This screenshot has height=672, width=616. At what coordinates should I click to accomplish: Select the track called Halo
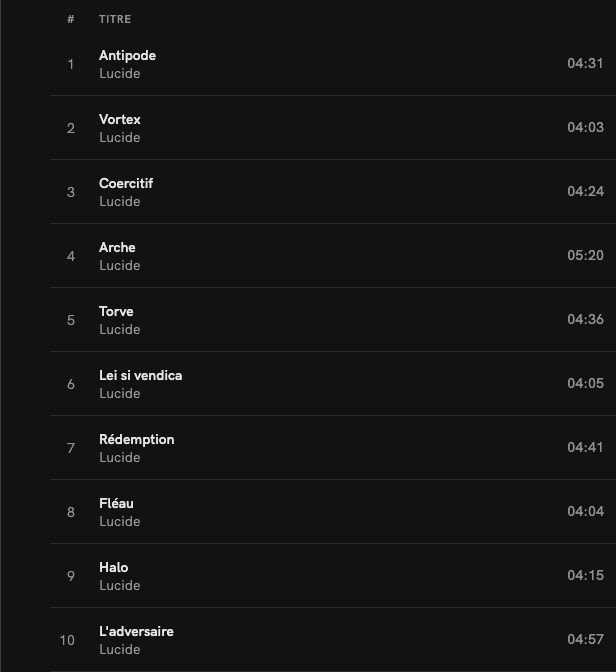(x=113, y=567)
